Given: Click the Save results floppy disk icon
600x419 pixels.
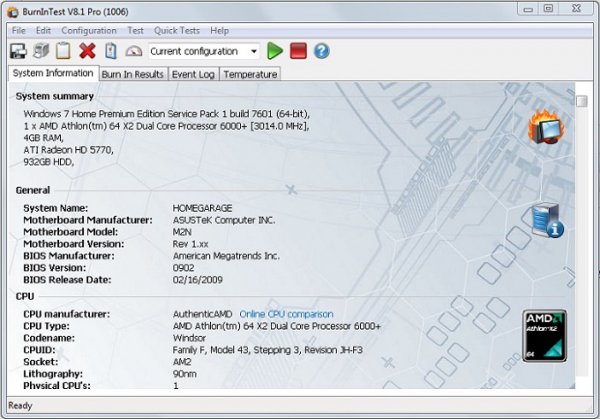Looking at the screenshot, I should [18, 51].
